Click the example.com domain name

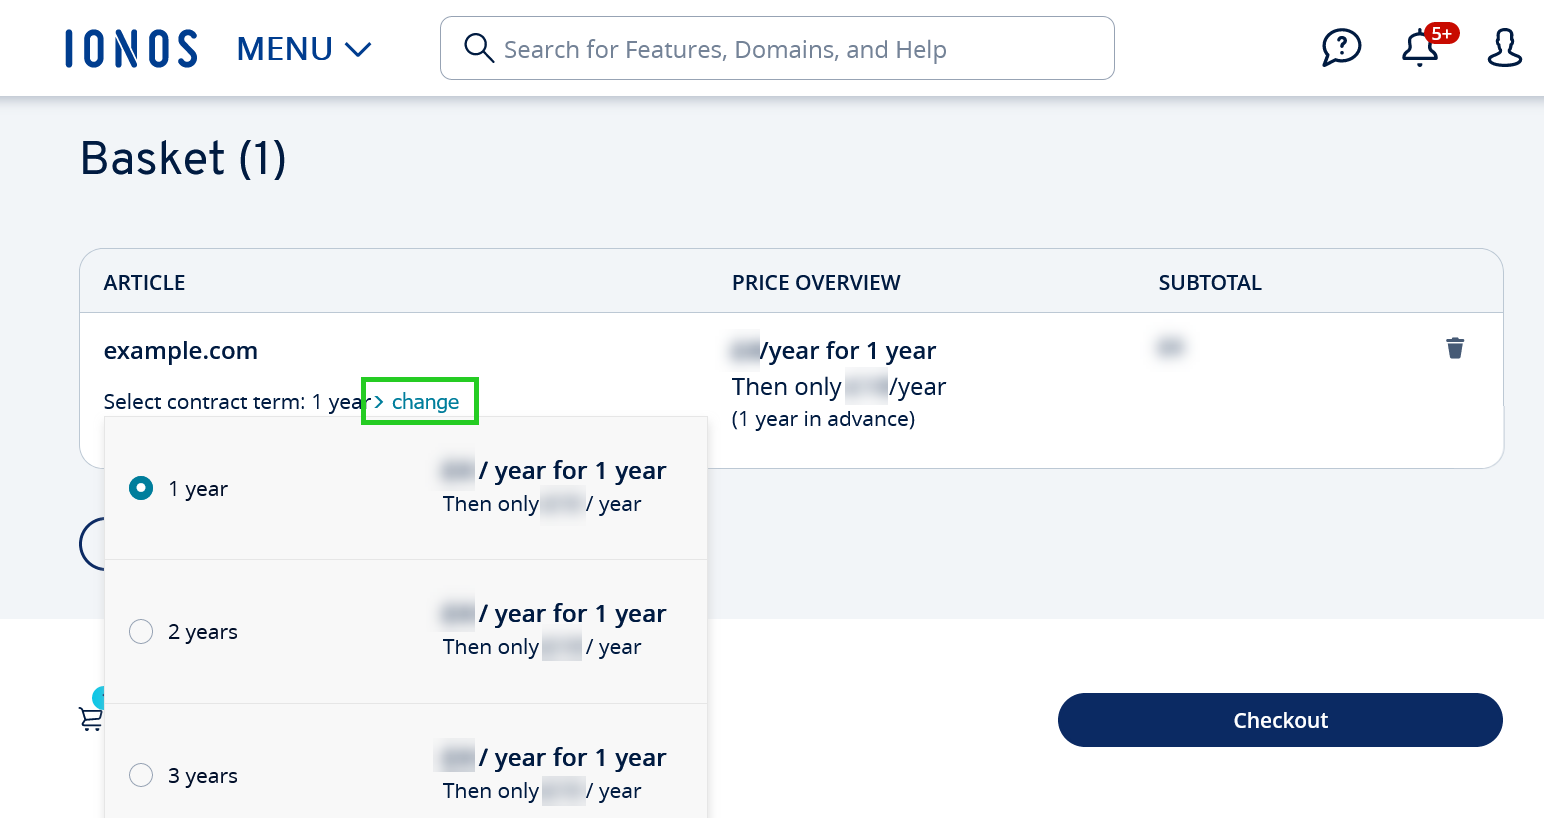pos(181,351)
